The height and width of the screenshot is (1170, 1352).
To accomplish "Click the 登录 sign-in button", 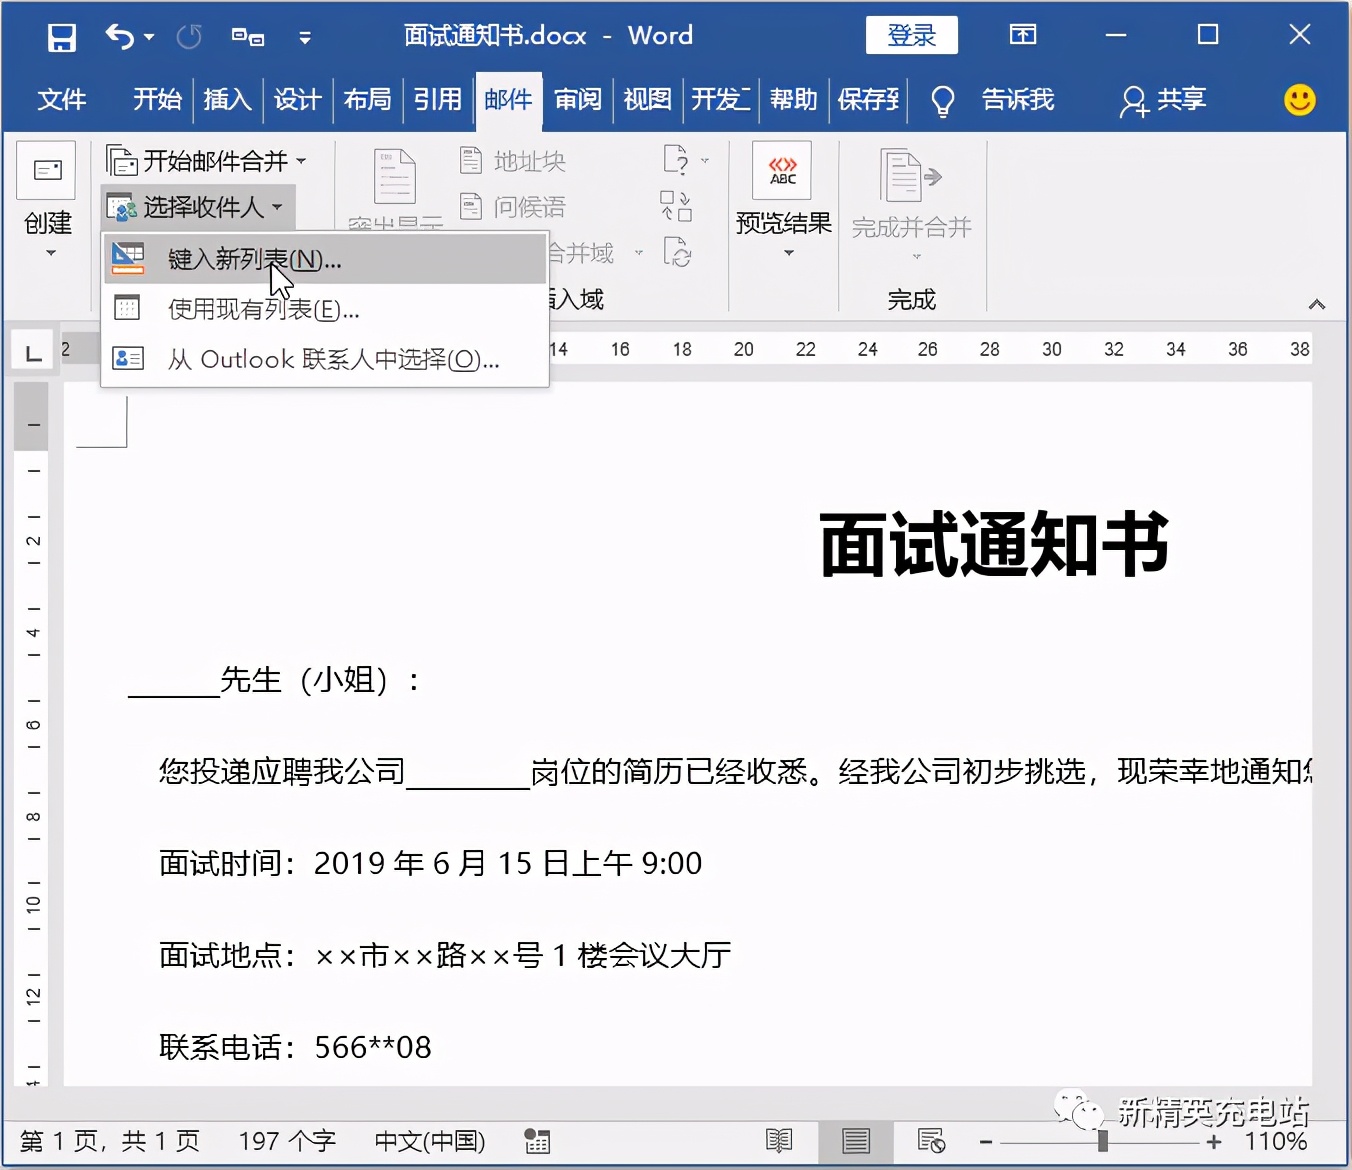I will coord(912,35).
